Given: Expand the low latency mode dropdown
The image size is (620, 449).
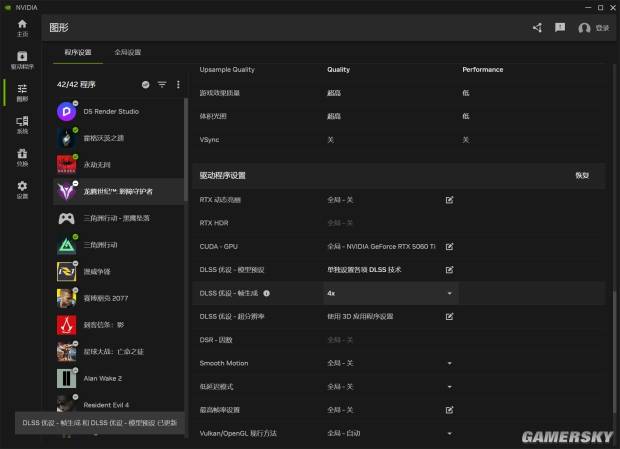Looking at the screenshot, I should [x=450, y=387].
